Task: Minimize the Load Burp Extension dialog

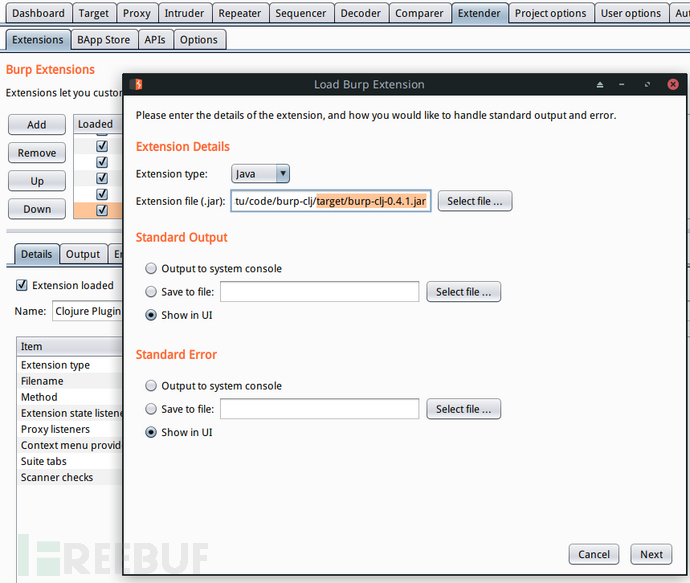Action: 623,85
